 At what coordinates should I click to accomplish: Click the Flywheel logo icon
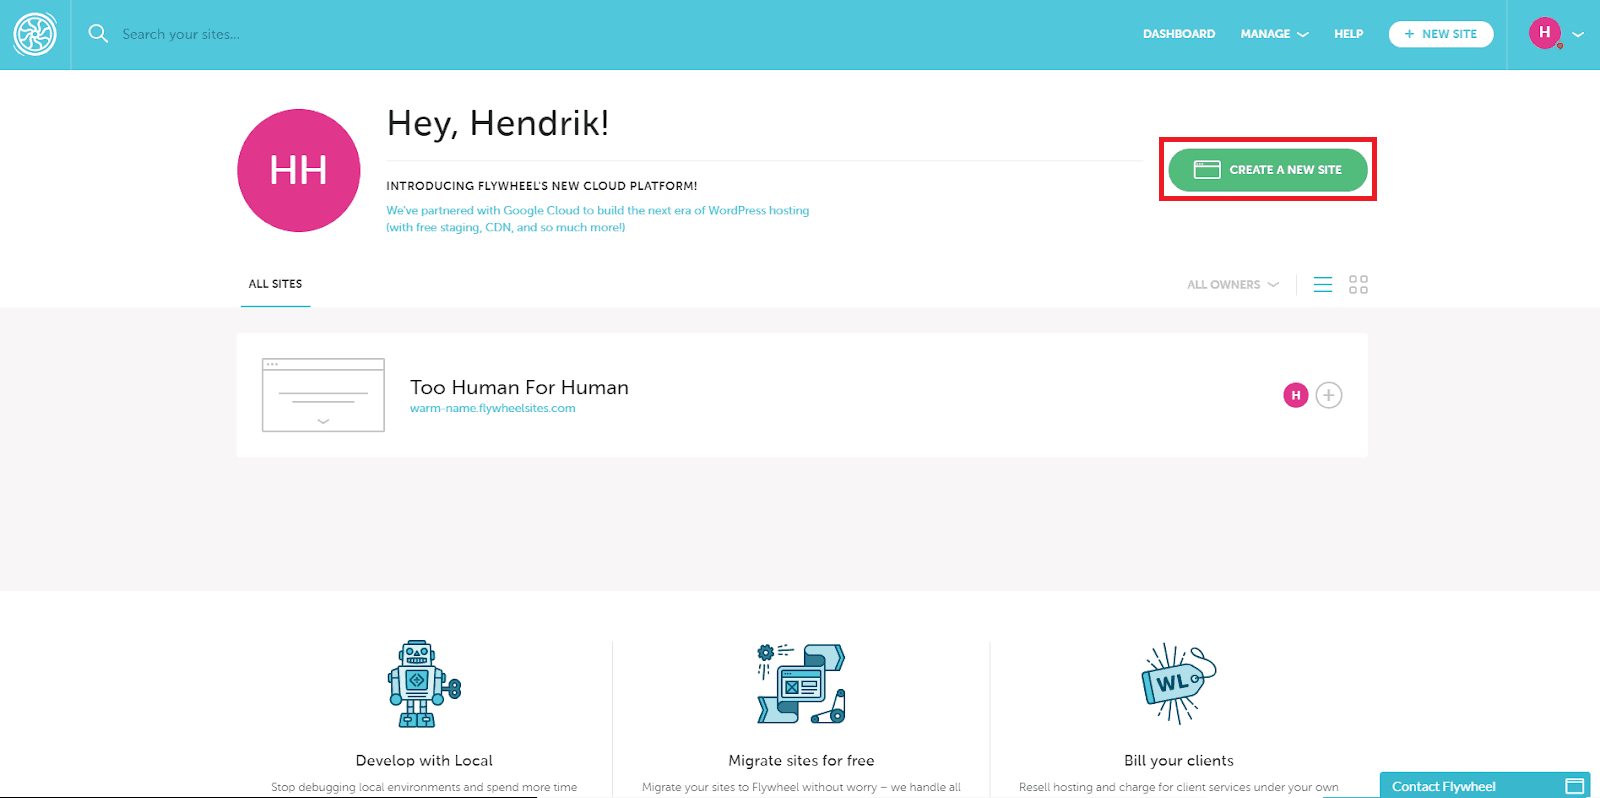tap(35, 34)
